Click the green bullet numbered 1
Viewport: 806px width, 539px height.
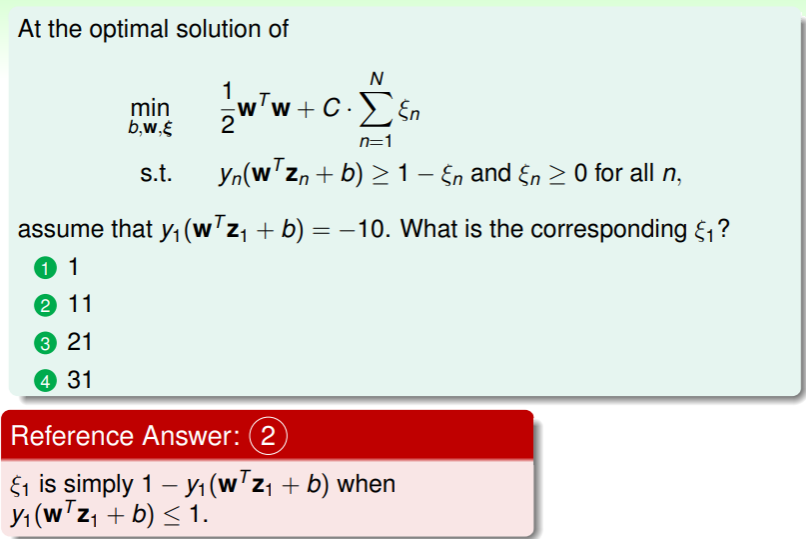pyautogui.click(x=44, y=268)
